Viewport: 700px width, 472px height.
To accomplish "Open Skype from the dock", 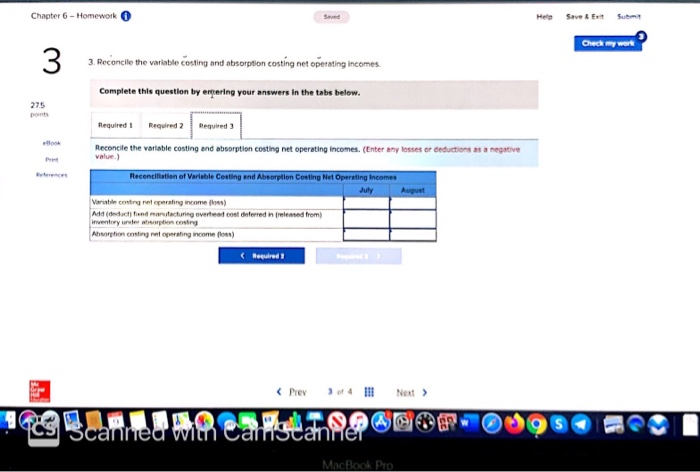I will coord(559,424).
